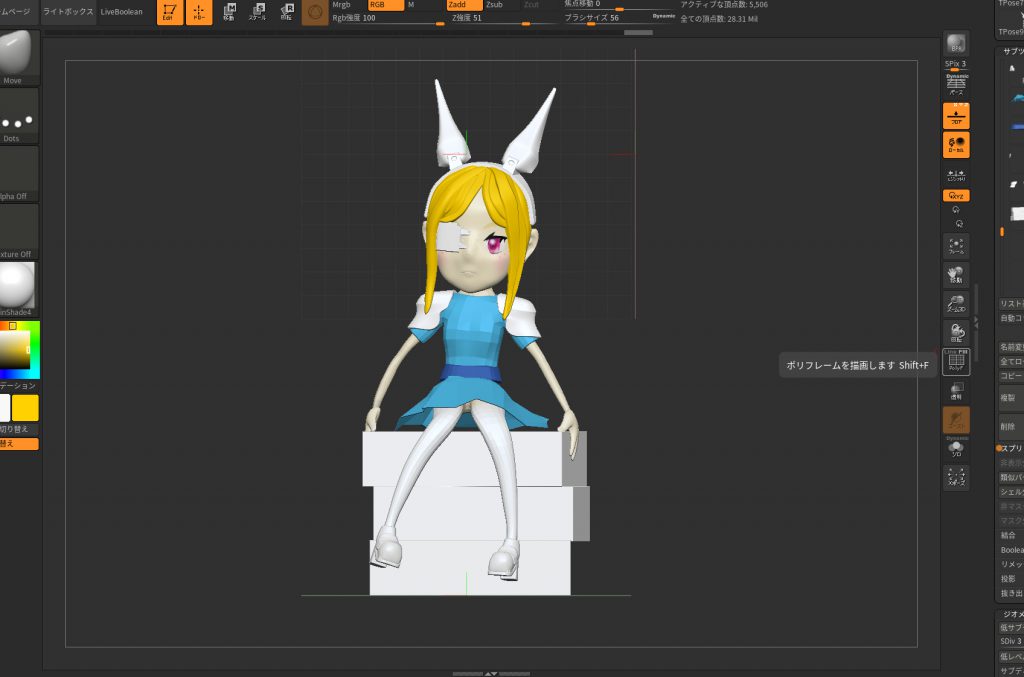Click the BPR render button

point(957,44)
